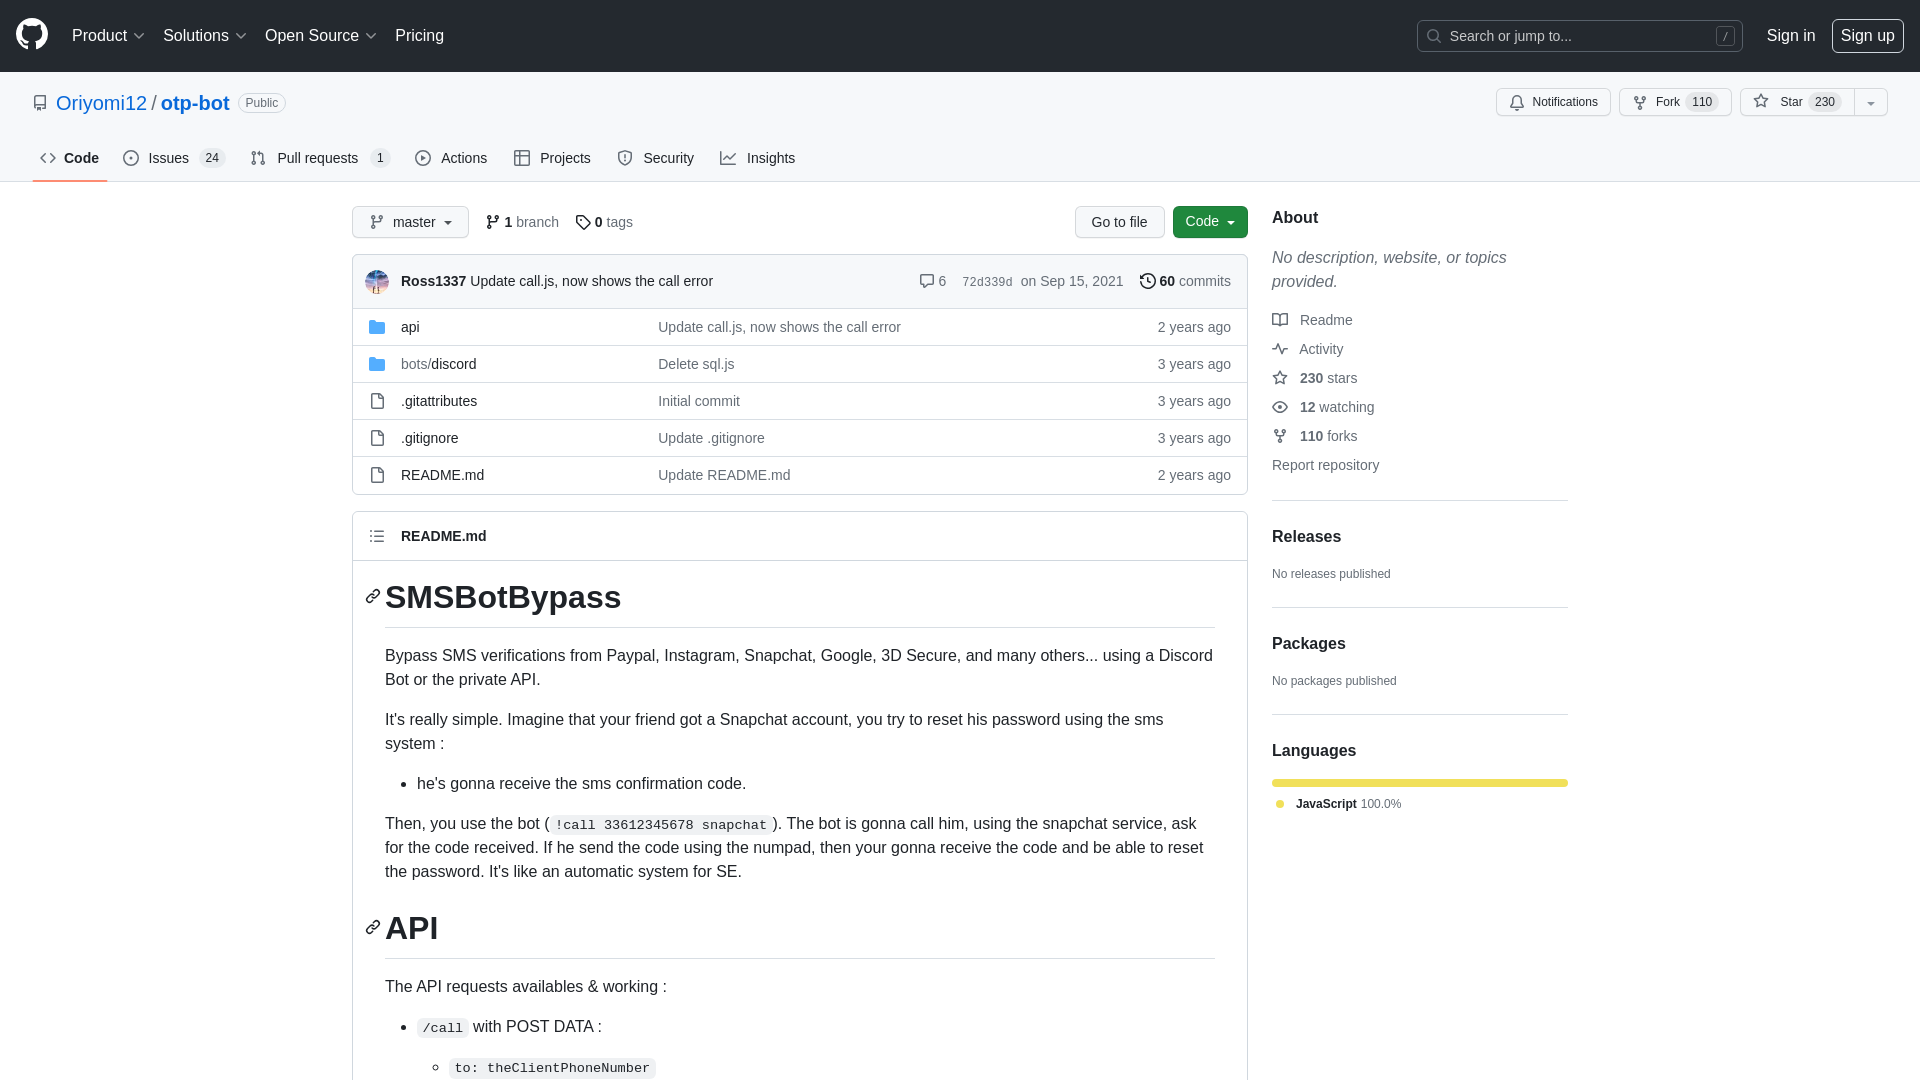Toggle Star on otp-bot repository
Screen dimensions: 1920x1080
pyautogui.click(x=1795, y=102)
